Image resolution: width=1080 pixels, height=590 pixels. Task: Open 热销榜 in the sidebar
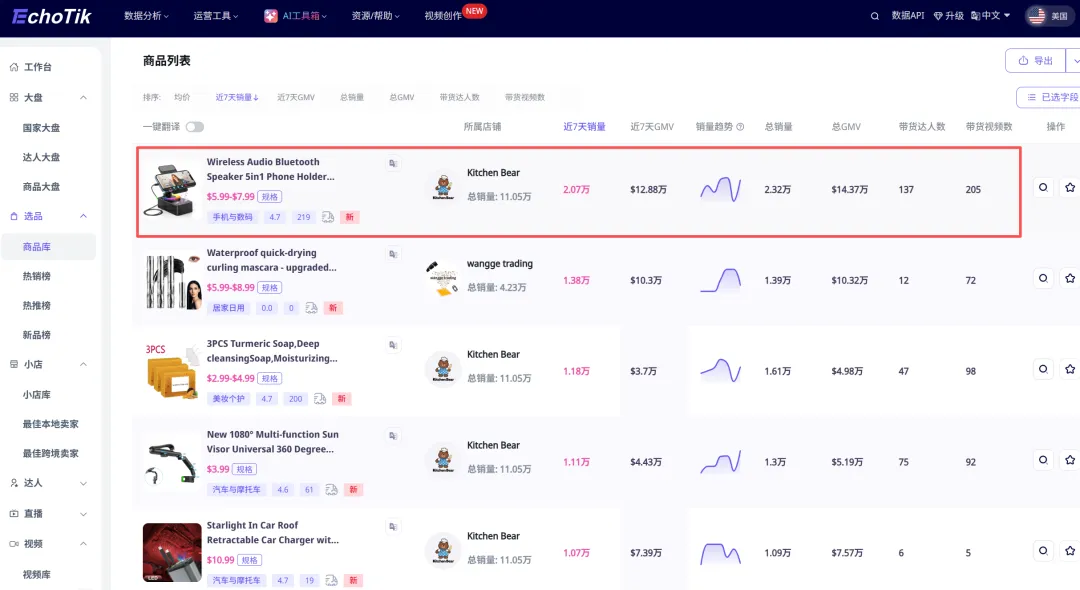(37, 276)
